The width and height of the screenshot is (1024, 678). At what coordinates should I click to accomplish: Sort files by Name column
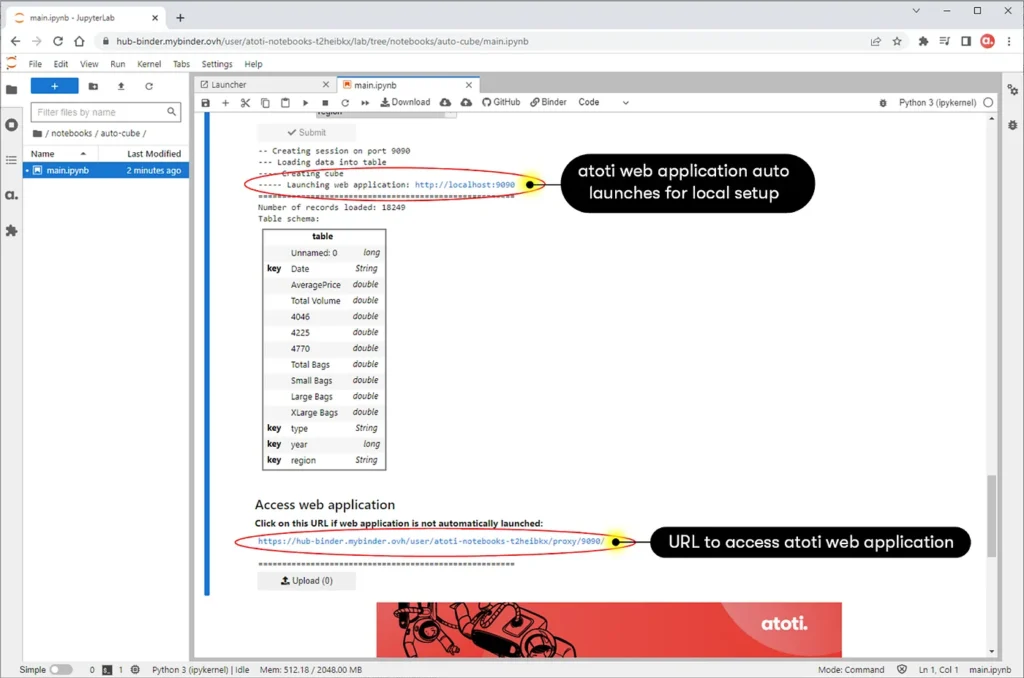(x=59, y=153)
